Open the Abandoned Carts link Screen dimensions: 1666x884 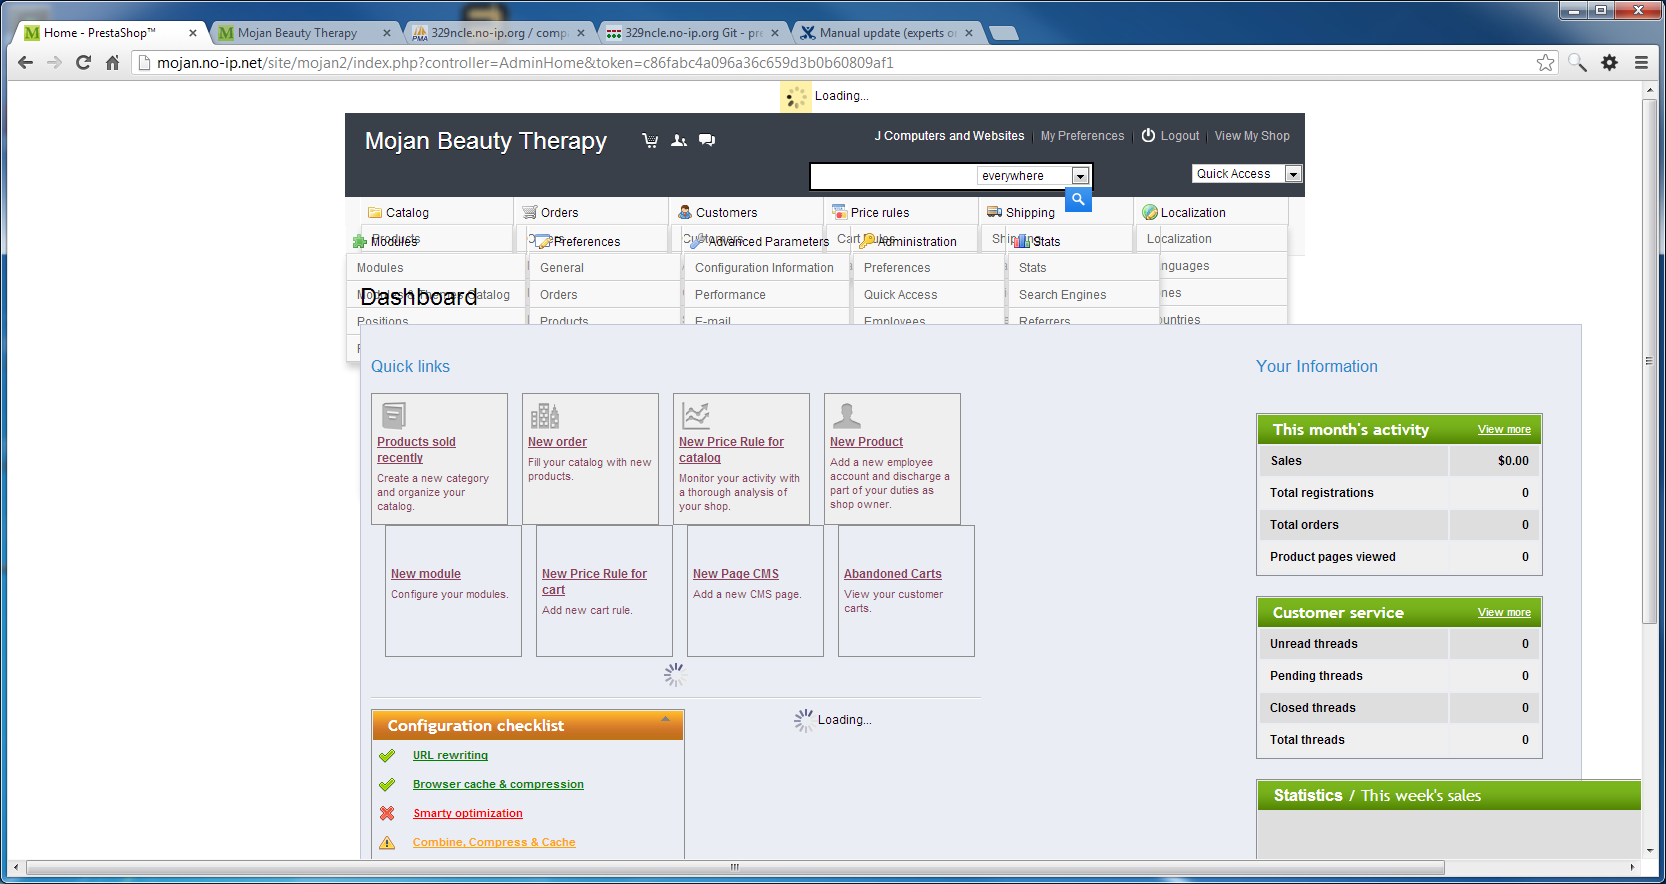[x=893, y=574]
